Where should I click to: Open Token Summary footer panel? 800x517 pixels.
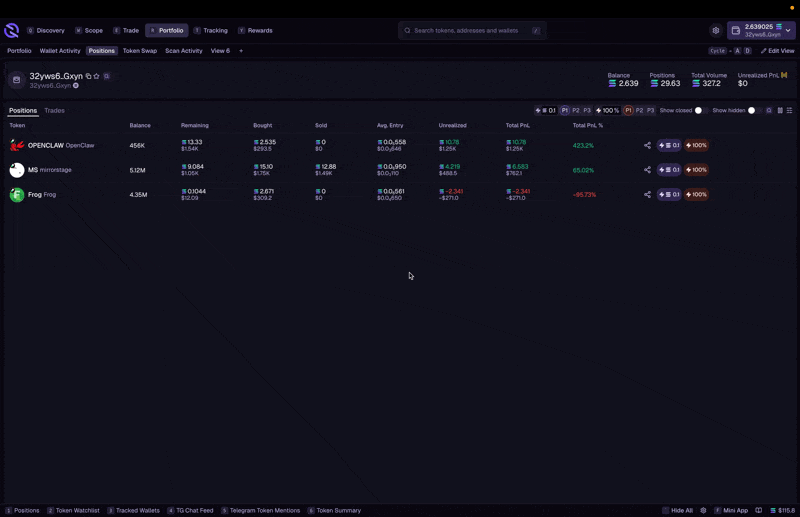(x=334, y=510)
